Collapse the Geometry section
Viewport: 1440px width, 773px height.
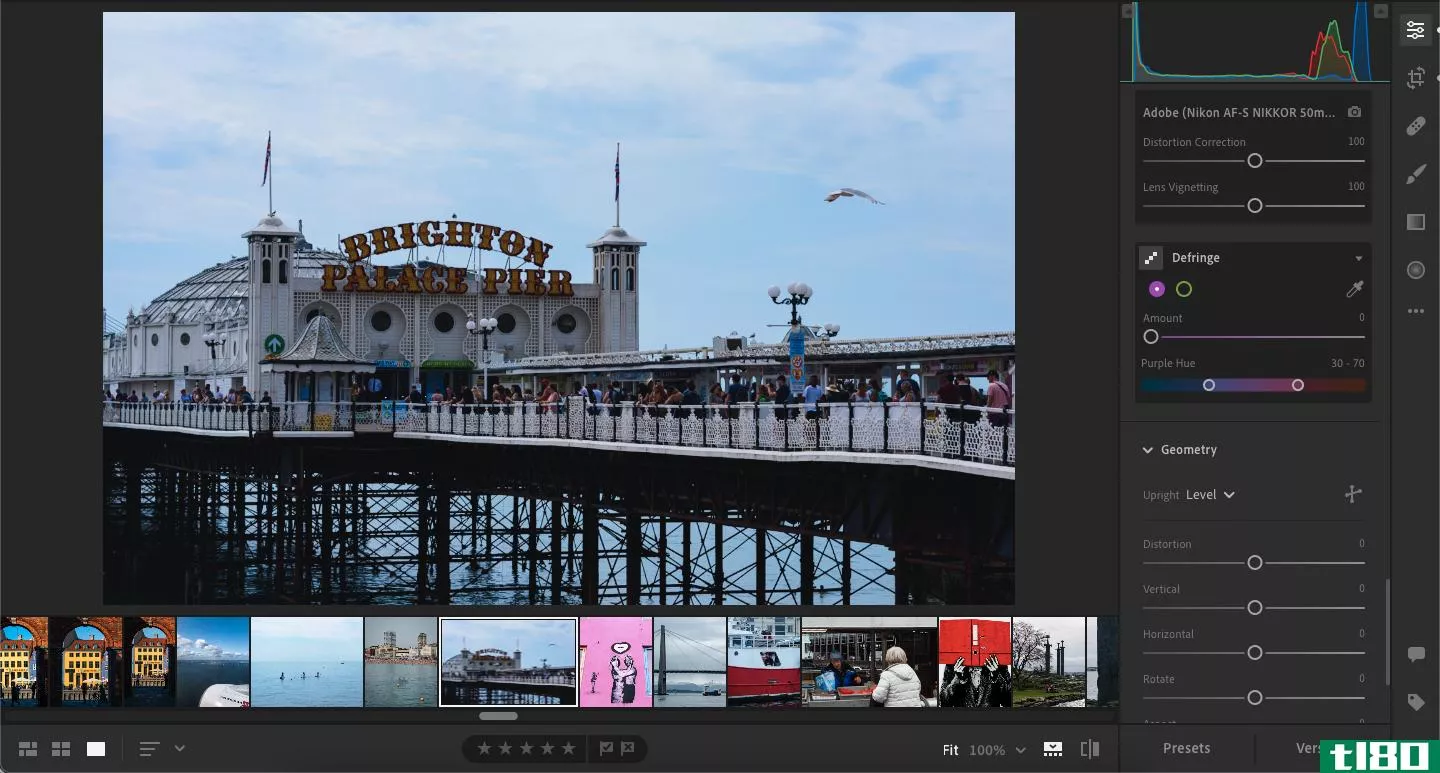1148,450
